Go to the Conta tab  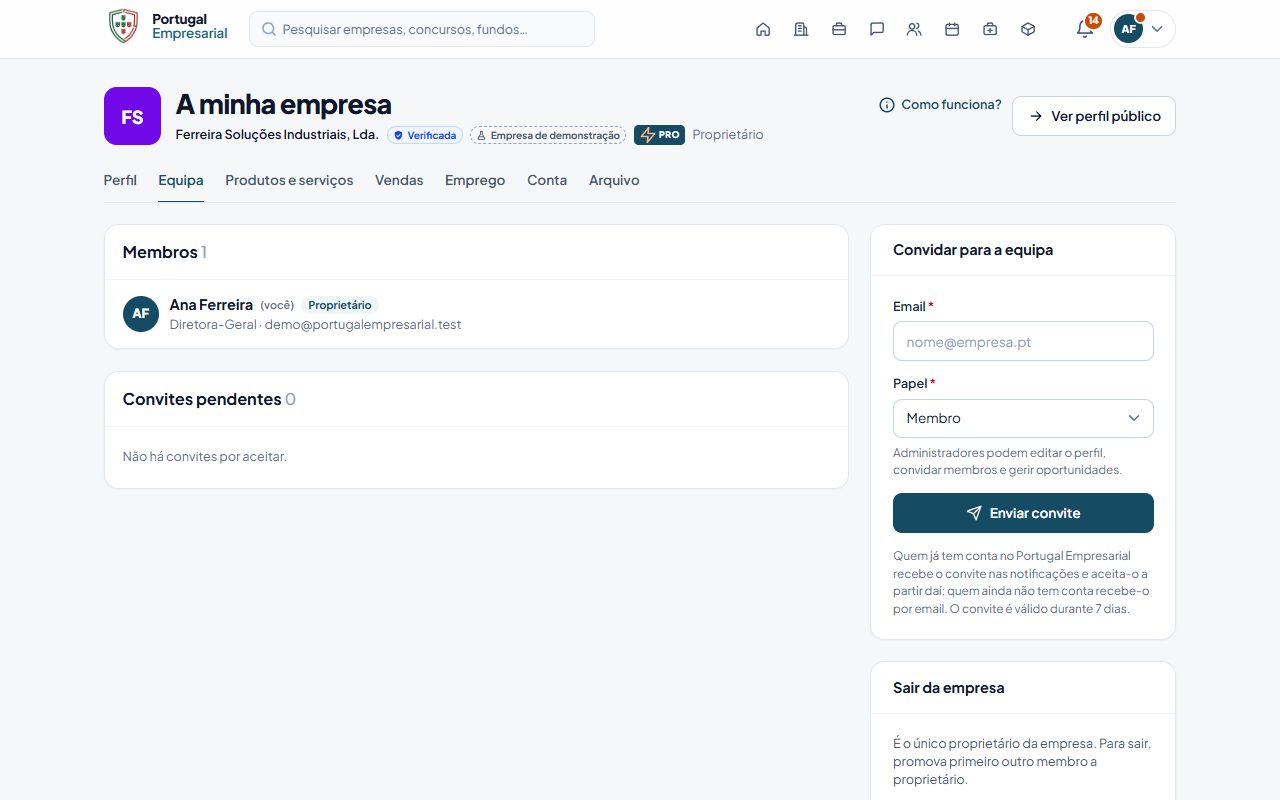point(547,181)
